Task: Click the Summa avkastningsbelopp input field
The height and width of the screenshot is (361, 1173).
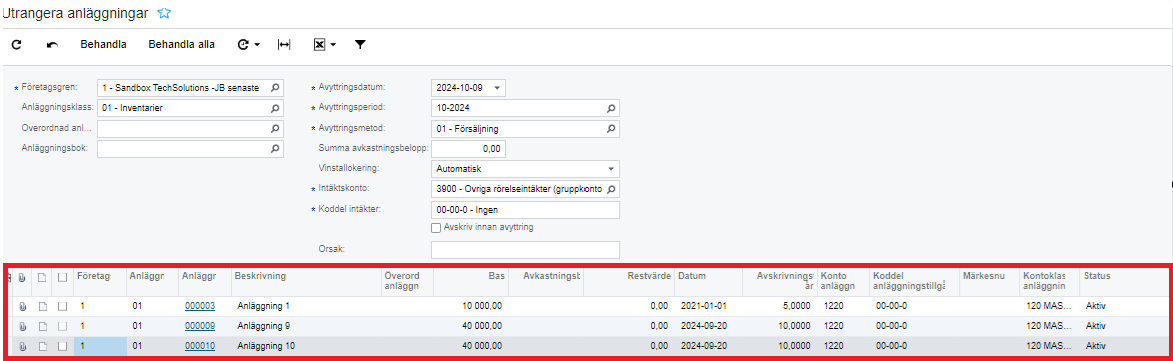Action: (x=468, y=149)
